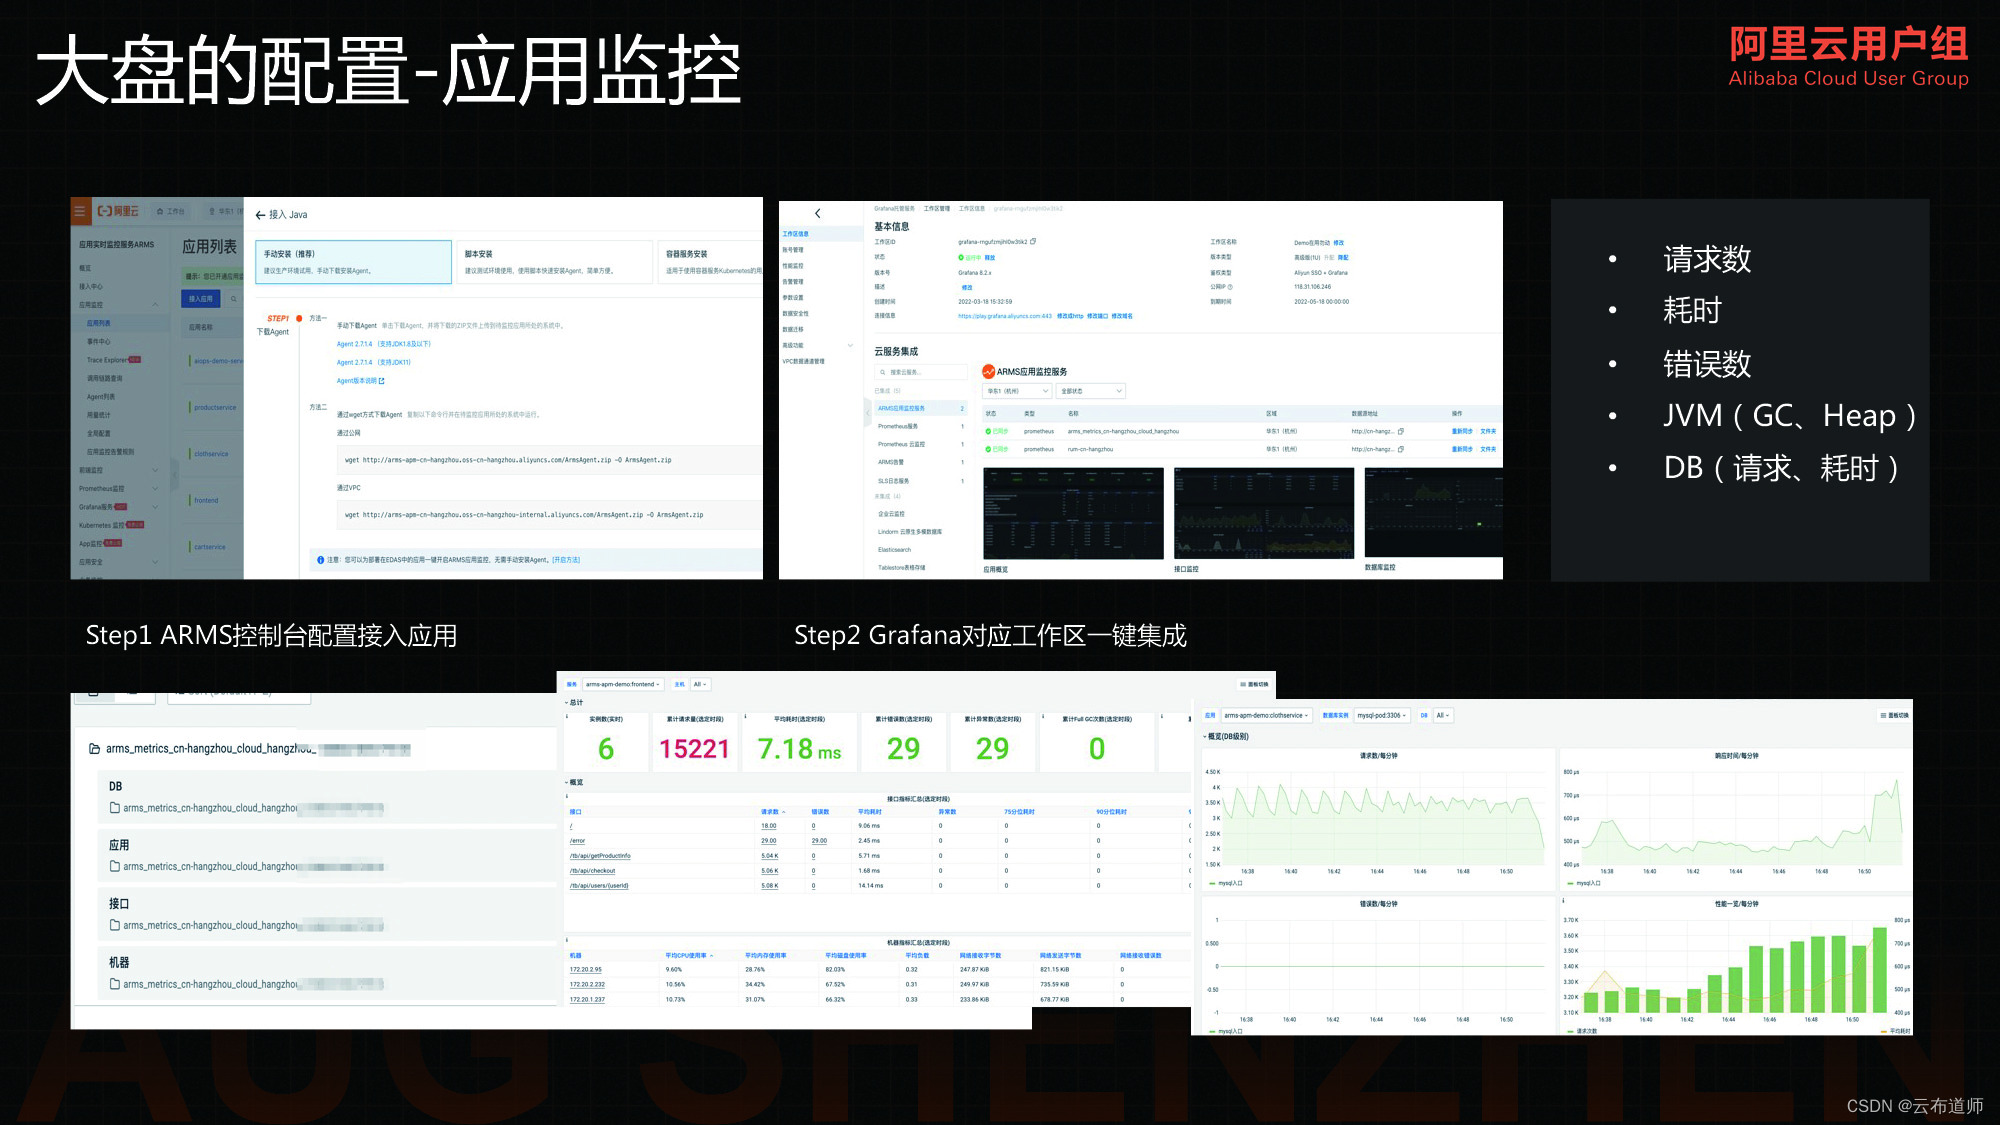This screenshot has height=1125, width=2000.
Task: Open the arms-apm-demo:clothservice application dropdown
Action: [x=1266, y=716]
